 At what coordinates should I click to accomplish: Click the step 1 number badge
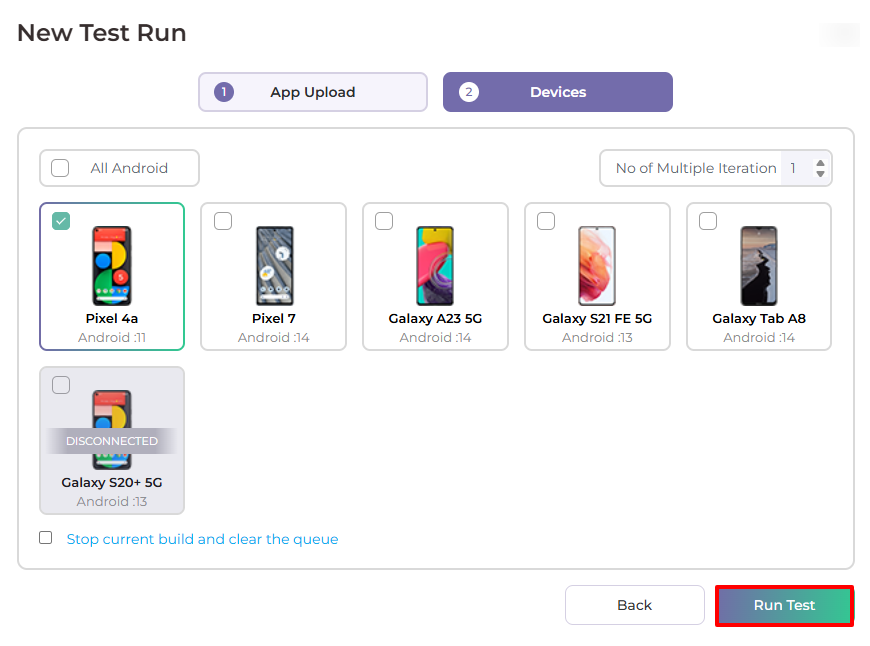point(224,92)
